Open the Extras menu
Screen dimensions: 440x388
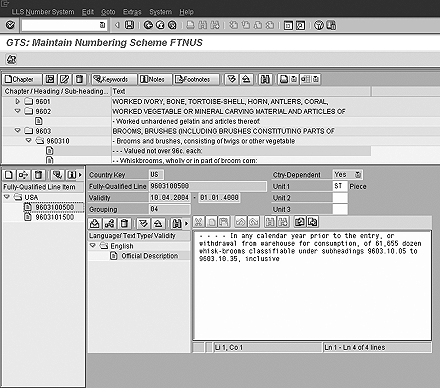[x=132, y=12]
